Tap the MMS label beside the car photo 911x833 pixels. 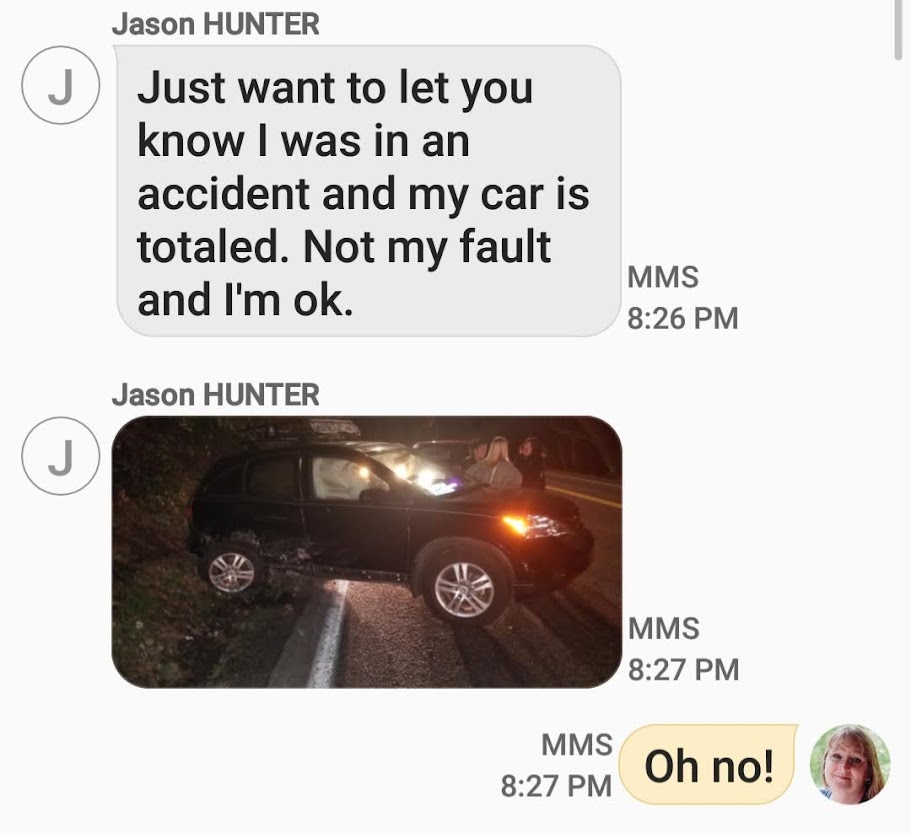click(663, 629)
